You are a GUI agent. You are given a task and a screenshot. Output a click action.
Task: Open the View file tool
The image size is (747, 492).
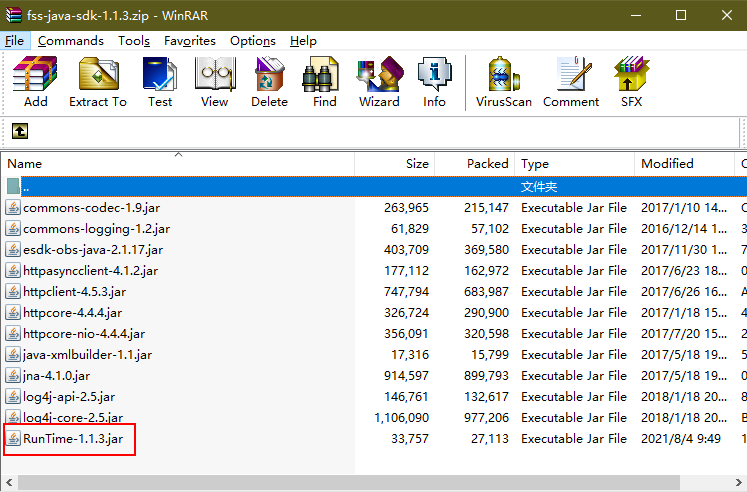pos(214,81)
